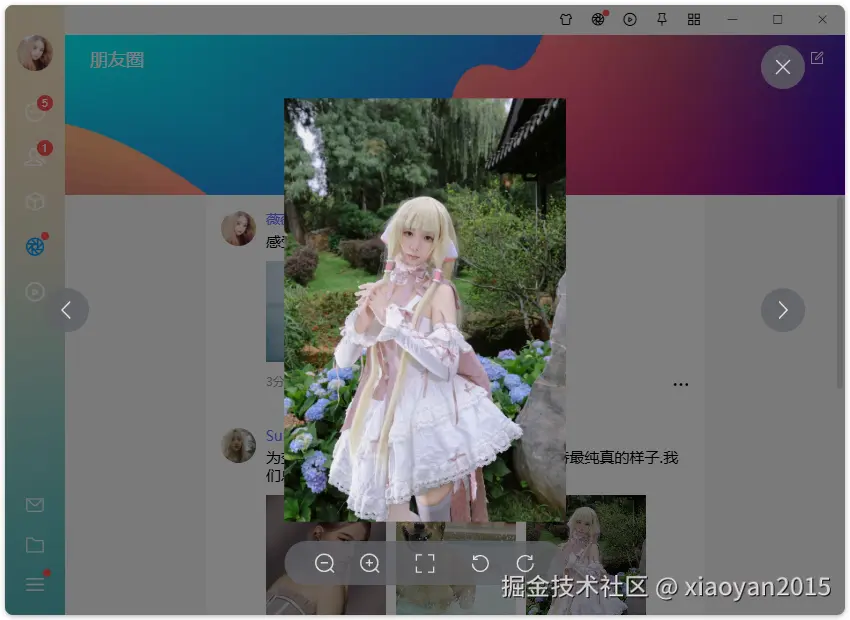The image size is (850, 620).
Task: Open the moments aperture icon in title bar
Action: point(597,20)
